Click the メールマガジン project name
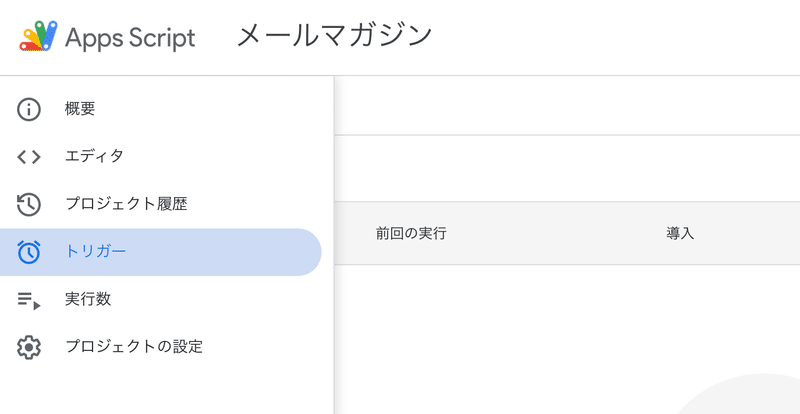 (x=335, y=36)
